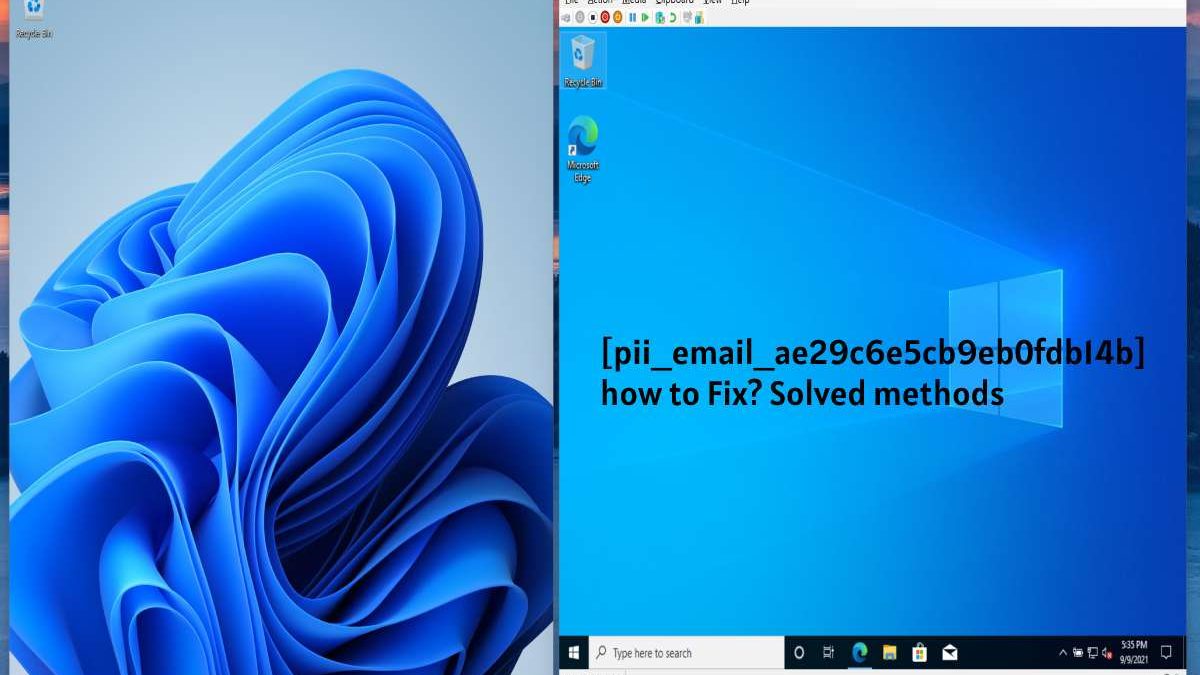This screenshot has width=1200, height=675.
Task: Open the Action Center notifications
Action: [x=1166, y=652]
